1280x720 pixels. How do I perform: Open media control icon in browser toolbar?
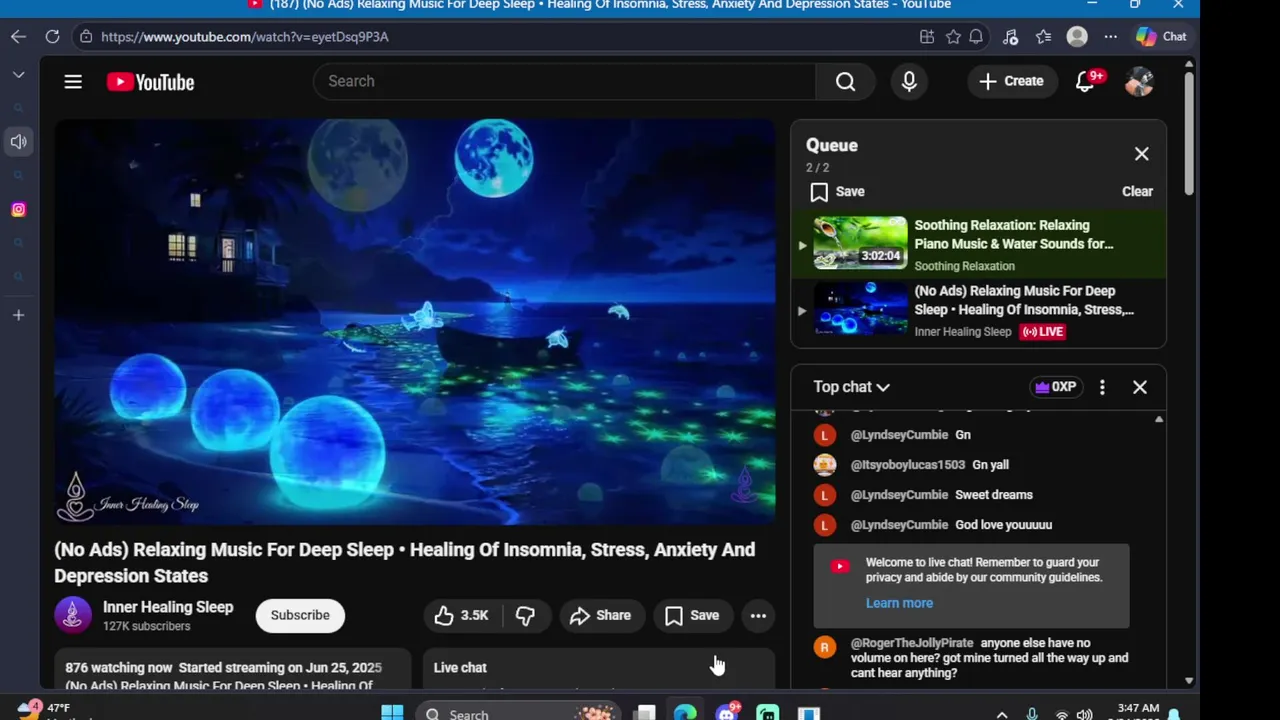[x=1010, y=36]
